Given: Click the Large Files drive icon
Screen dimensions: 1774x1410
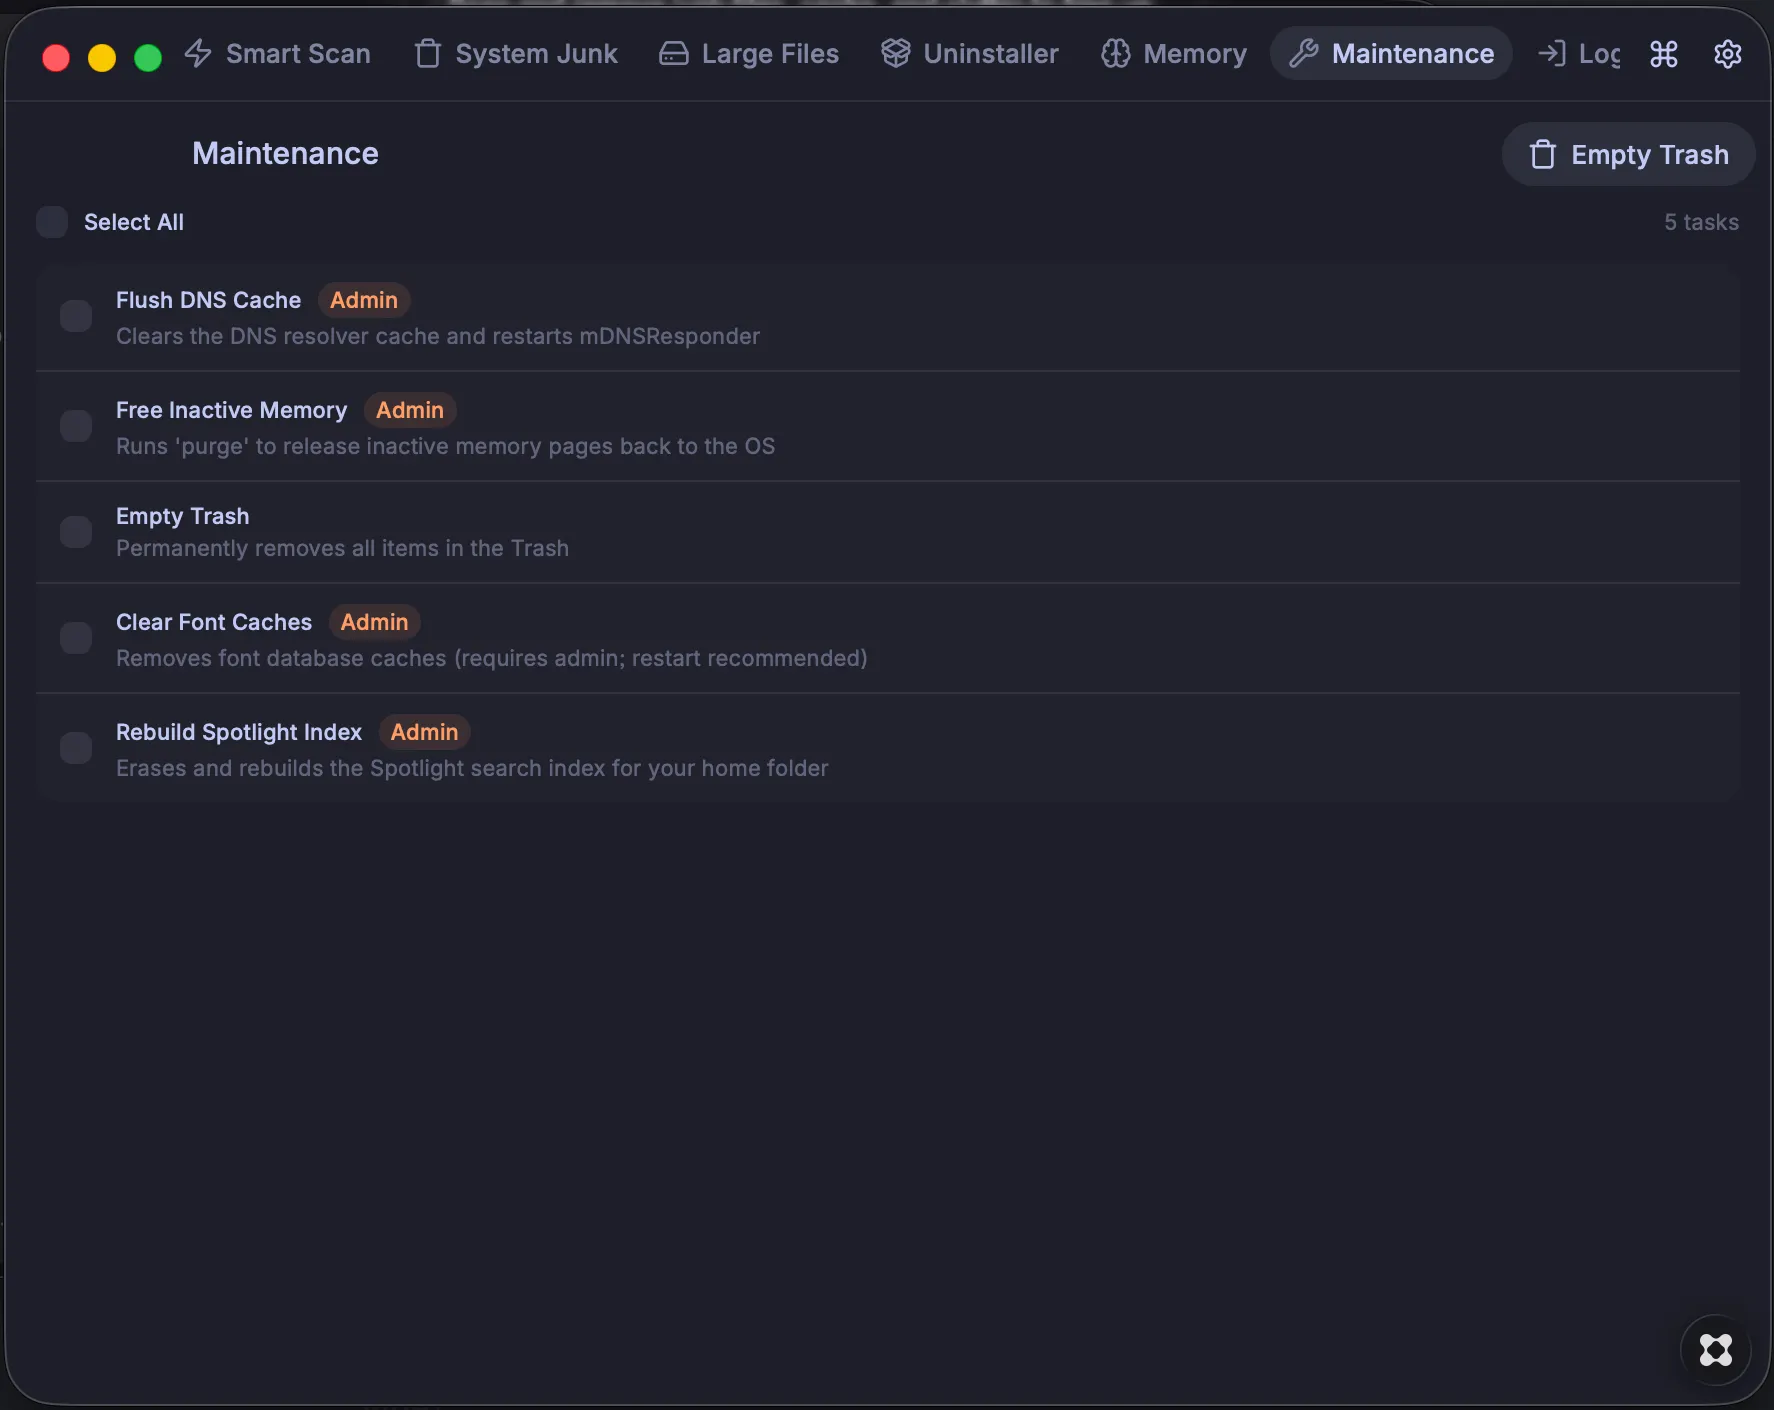Looking at the screenshot, I should pyautogui.click(x=673, y=53).
